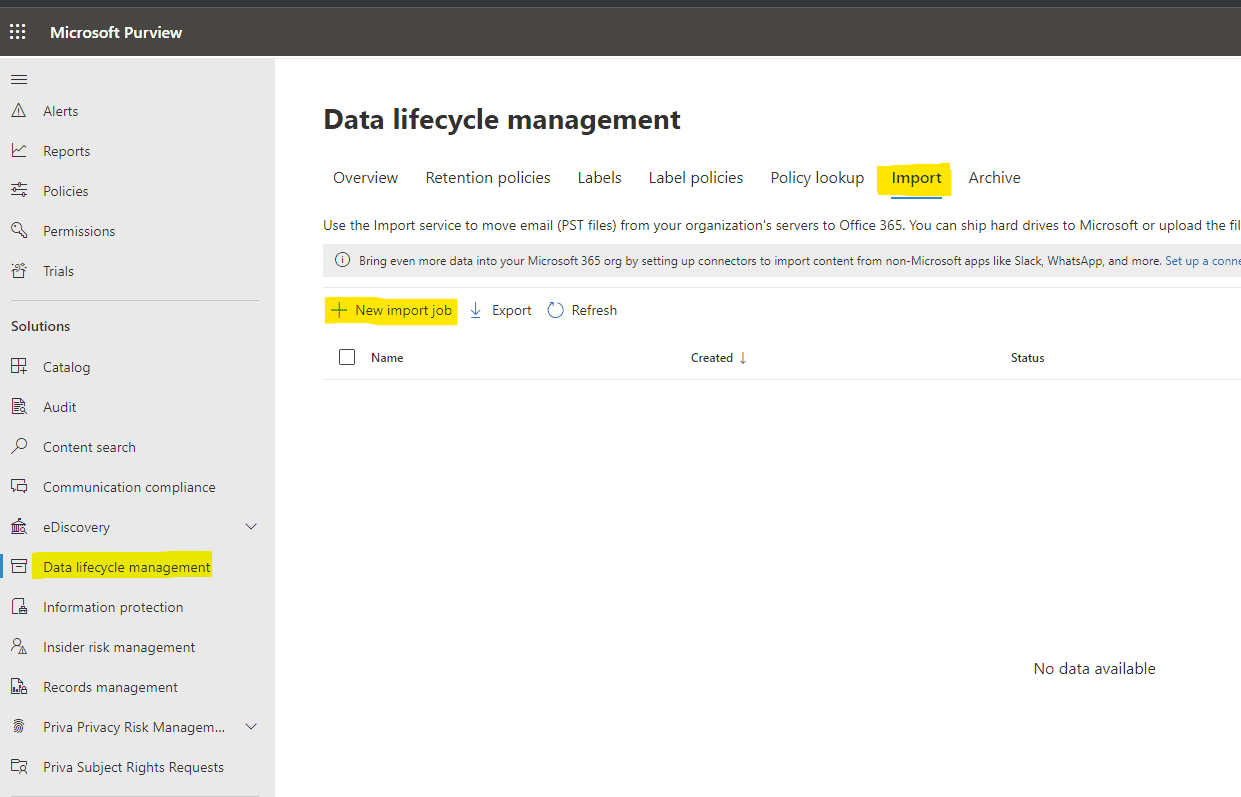Select Data lifecycle management in sidebar

point(127,567)
